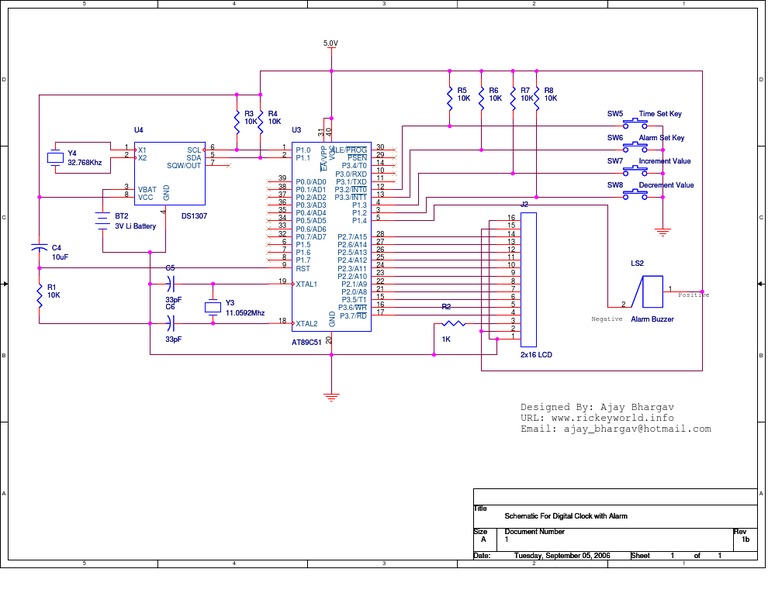Image resolution: width=768 pixels, height=593 pixels.
Task: Click the 3V Li Battery label
Action: 135,226
